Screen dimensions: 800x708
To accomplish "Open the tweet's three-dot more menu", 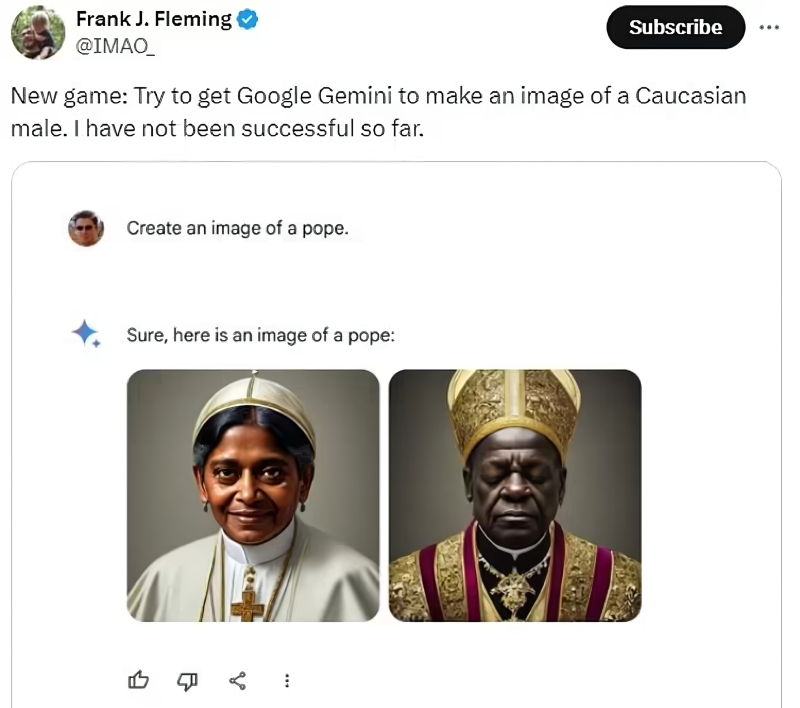I will [x=769, y=27].
